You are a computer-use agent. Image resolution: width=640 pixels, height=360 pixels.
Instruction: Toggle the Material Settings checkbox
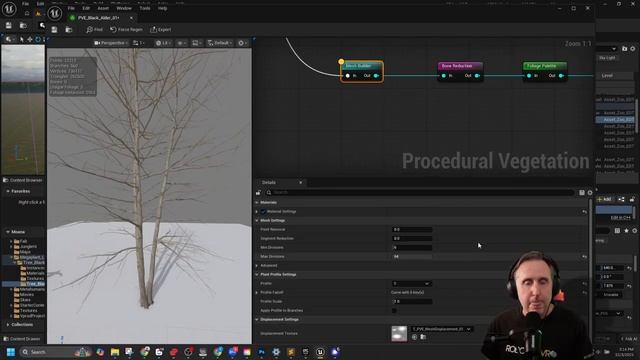pos(263,211)
